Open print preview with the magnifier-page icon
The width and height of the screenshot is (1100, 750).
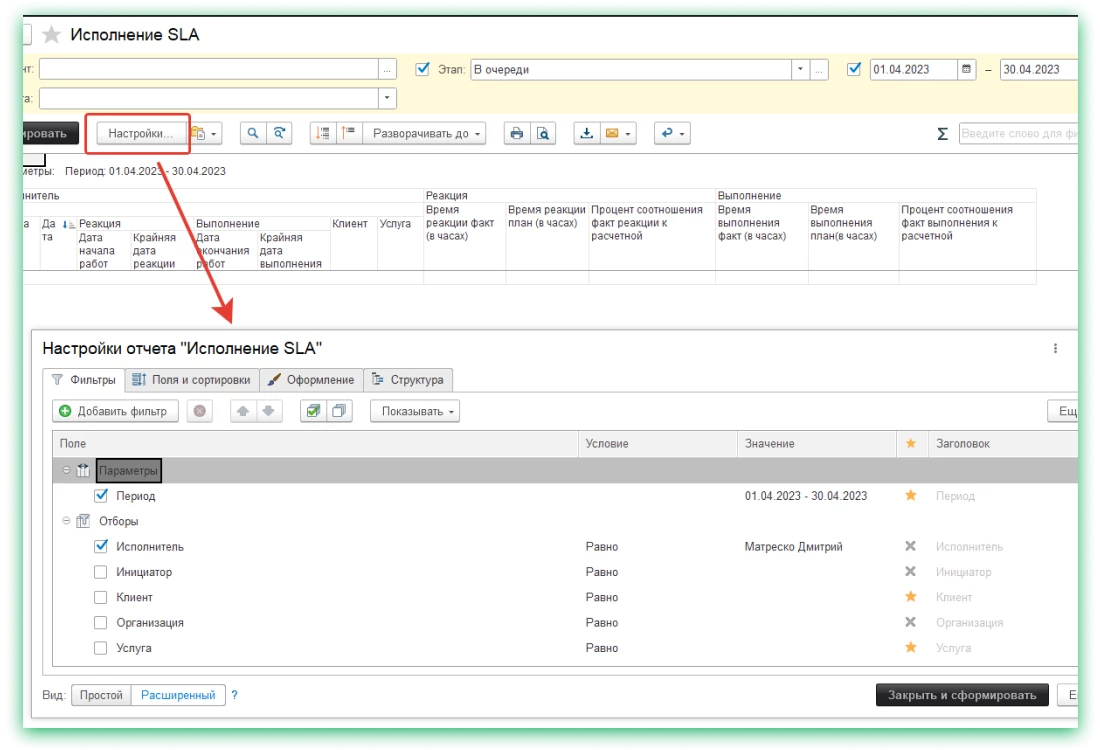click(542, 133)
